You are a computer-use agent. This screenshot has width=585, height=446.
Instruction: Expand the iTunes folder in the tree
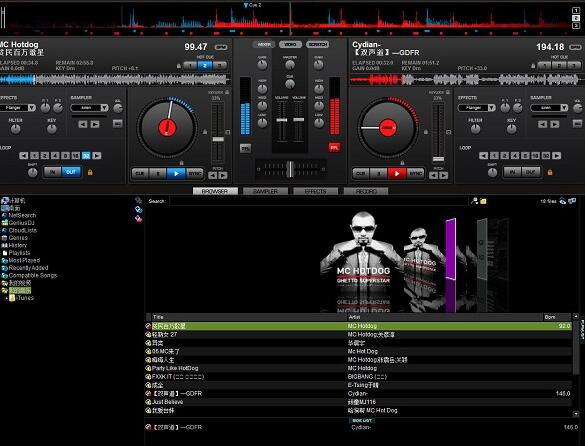(6, 298)
